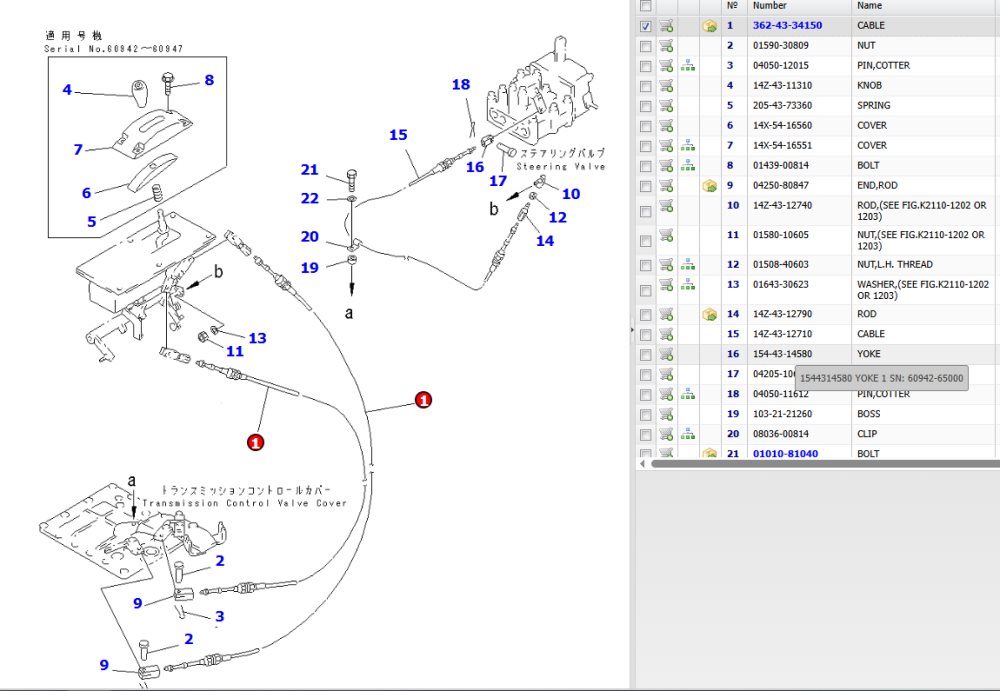
Task: Sort by the Number column header
Action: click(769, 5)
